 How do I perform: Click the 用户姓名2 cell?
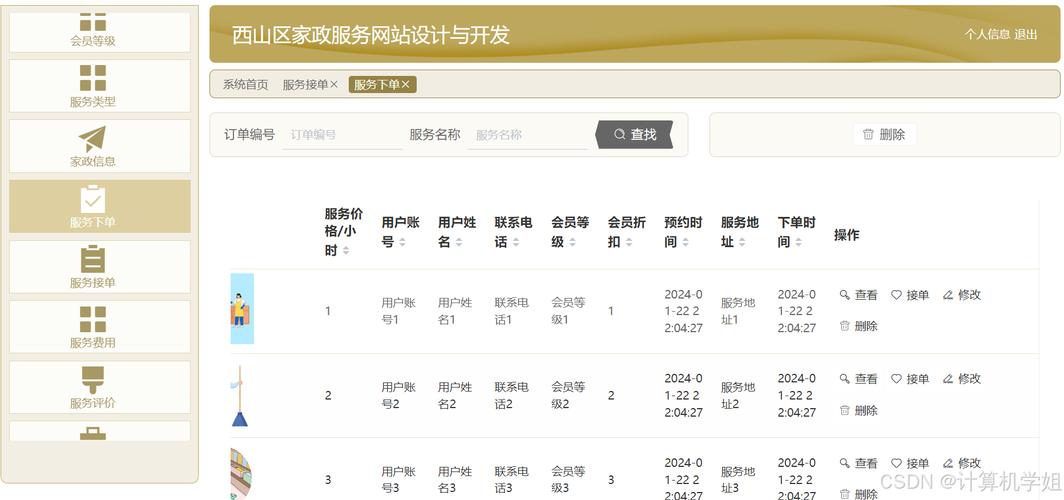(x=455, y=396)
